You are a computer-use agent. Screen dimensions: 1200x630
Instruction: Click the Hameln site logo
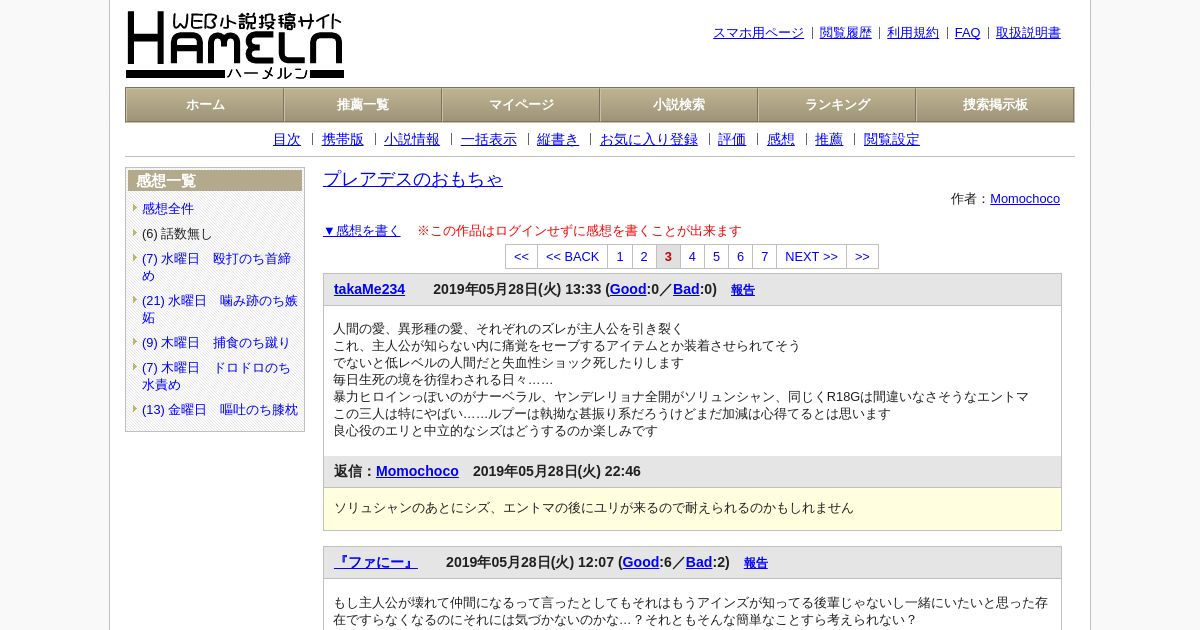point(235,45)
